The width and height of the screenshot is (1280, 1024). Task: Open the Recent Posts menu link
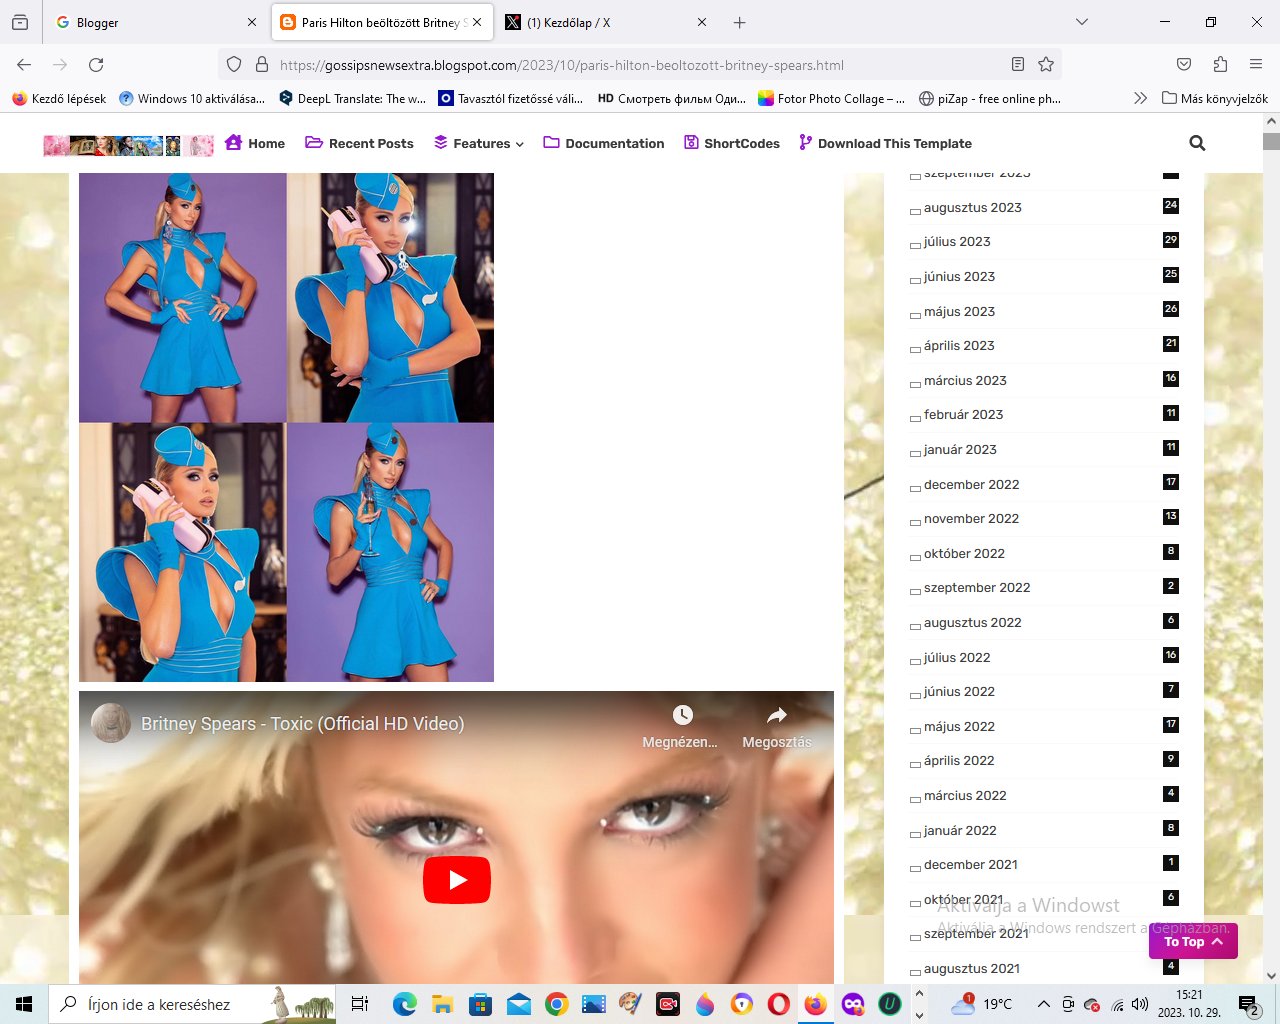[360, 144]
